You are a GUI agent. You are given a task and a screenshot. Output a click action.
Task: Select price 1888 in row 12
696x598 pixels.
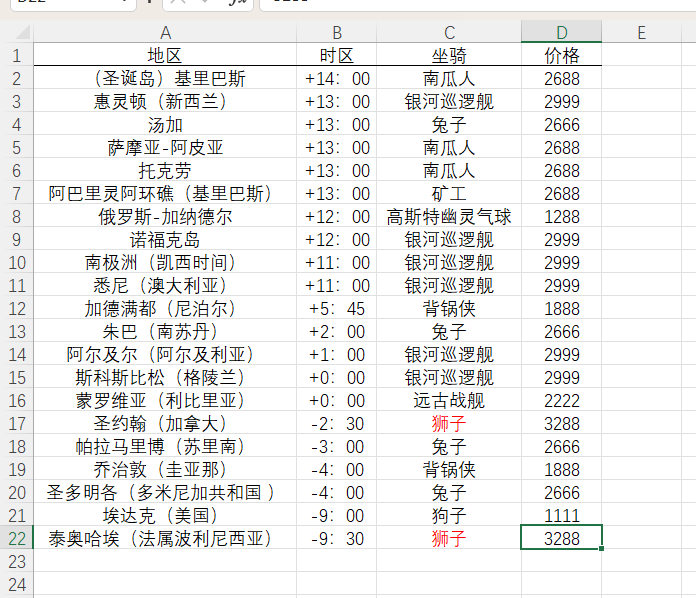tap(562, 309)
